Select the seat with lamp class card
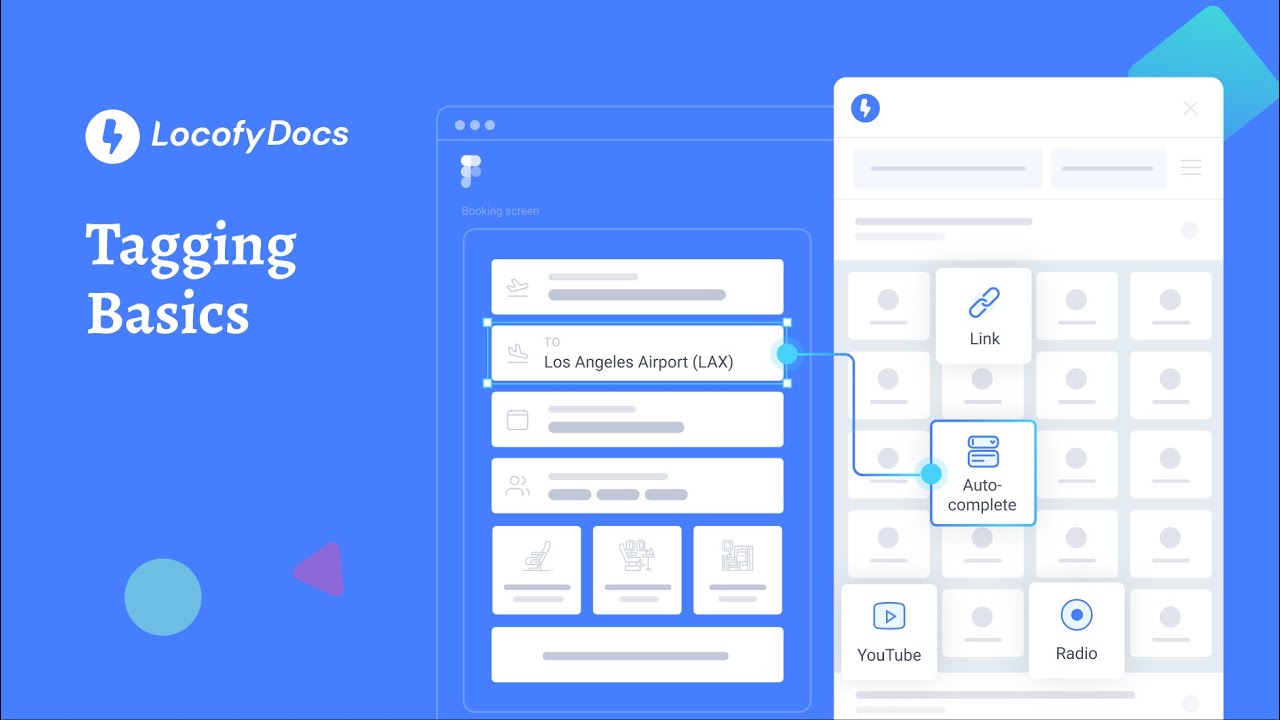 tap(637, 570)
